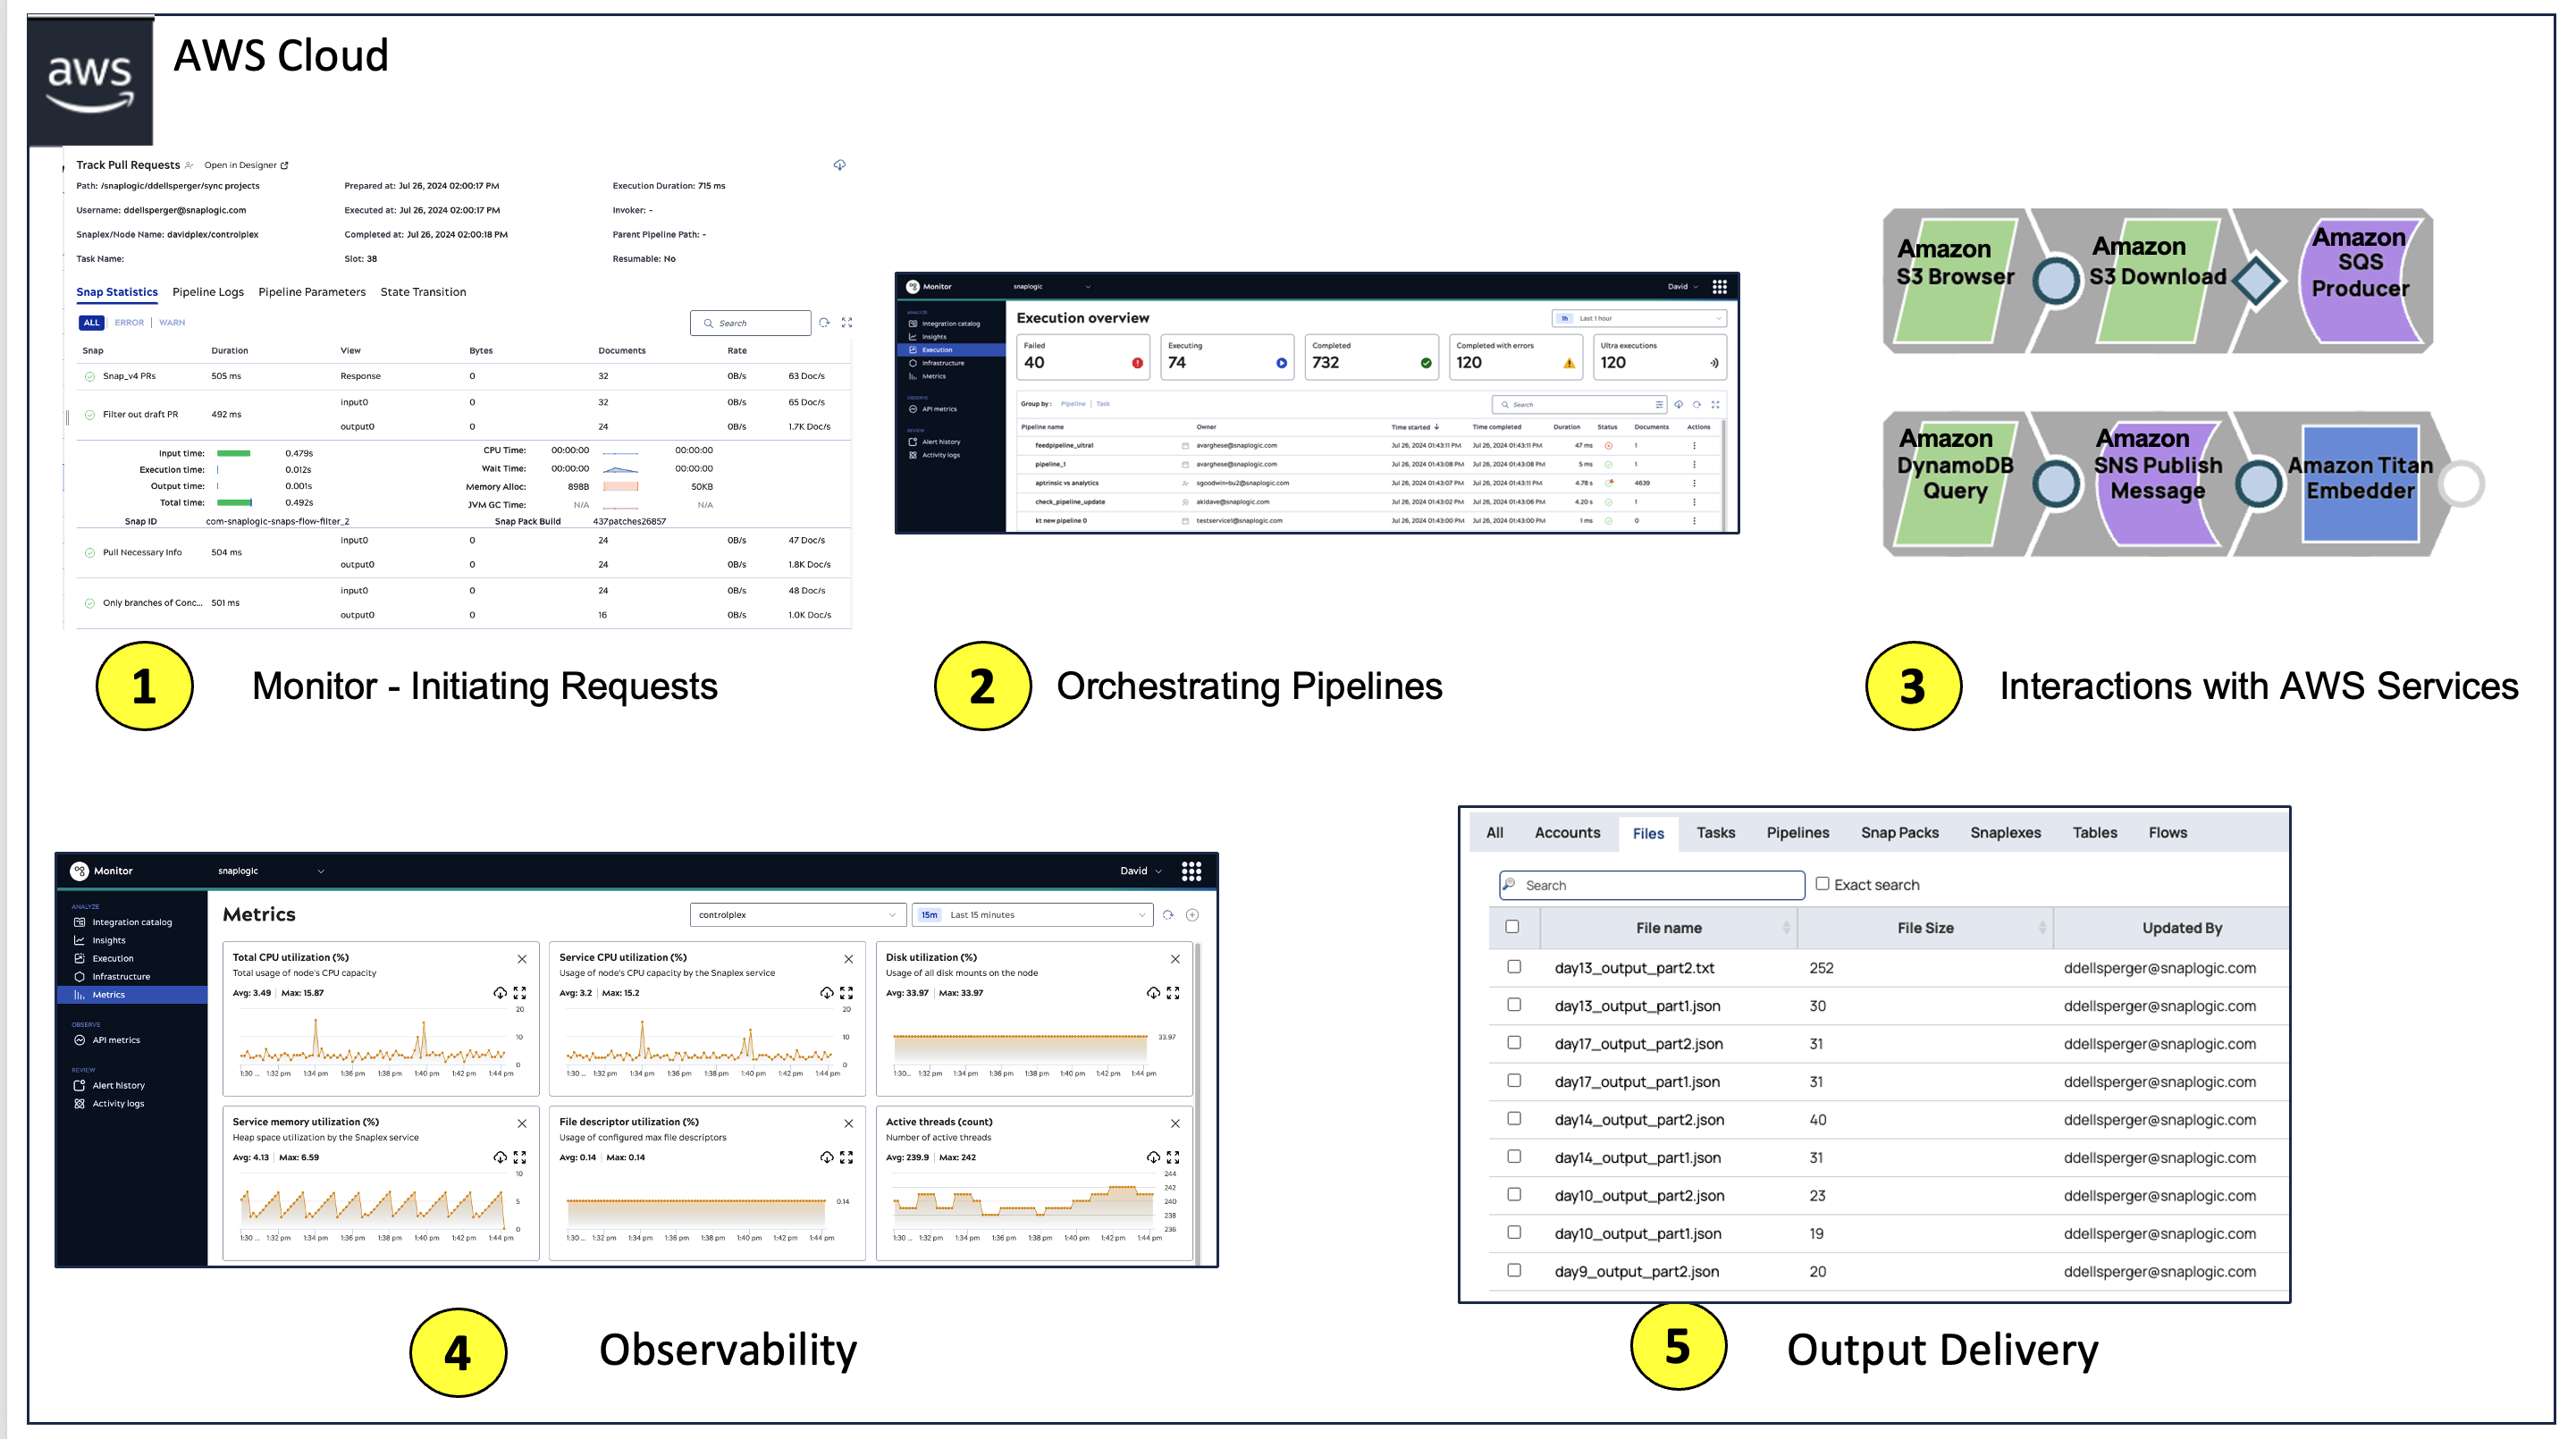Open Activity logs in Metrics sidebar
The width and height of the screenshot is (2576, 1439).
[x=118, y=1104]
